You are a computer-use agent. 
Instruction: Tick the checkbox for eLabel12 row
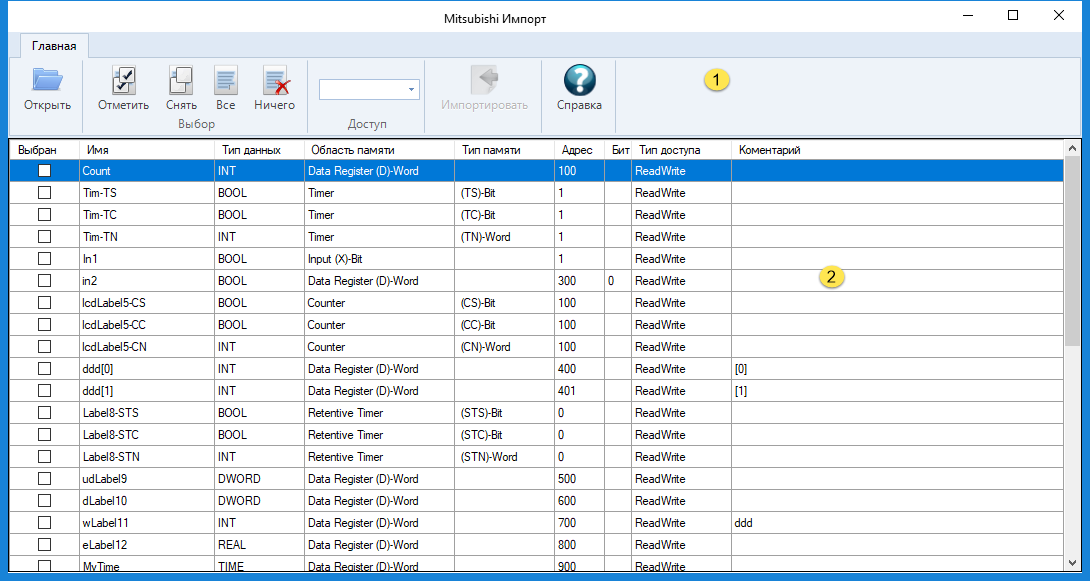pyautogui.click(x=44, y=545)
